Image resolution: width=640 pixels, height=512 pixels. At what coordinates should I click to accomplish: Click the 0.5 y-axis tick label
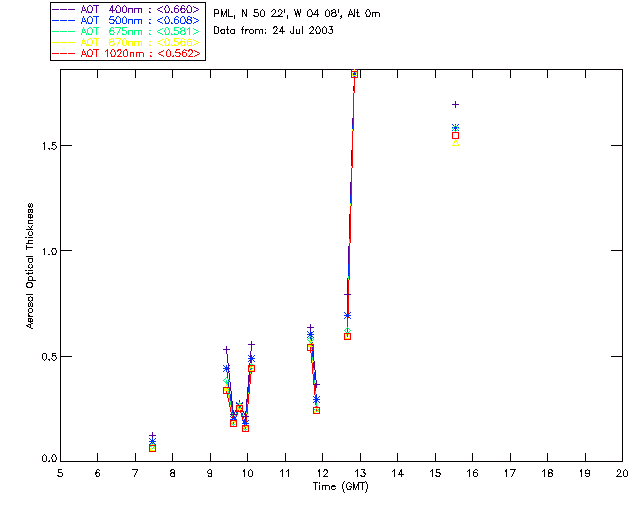[49, 356]
